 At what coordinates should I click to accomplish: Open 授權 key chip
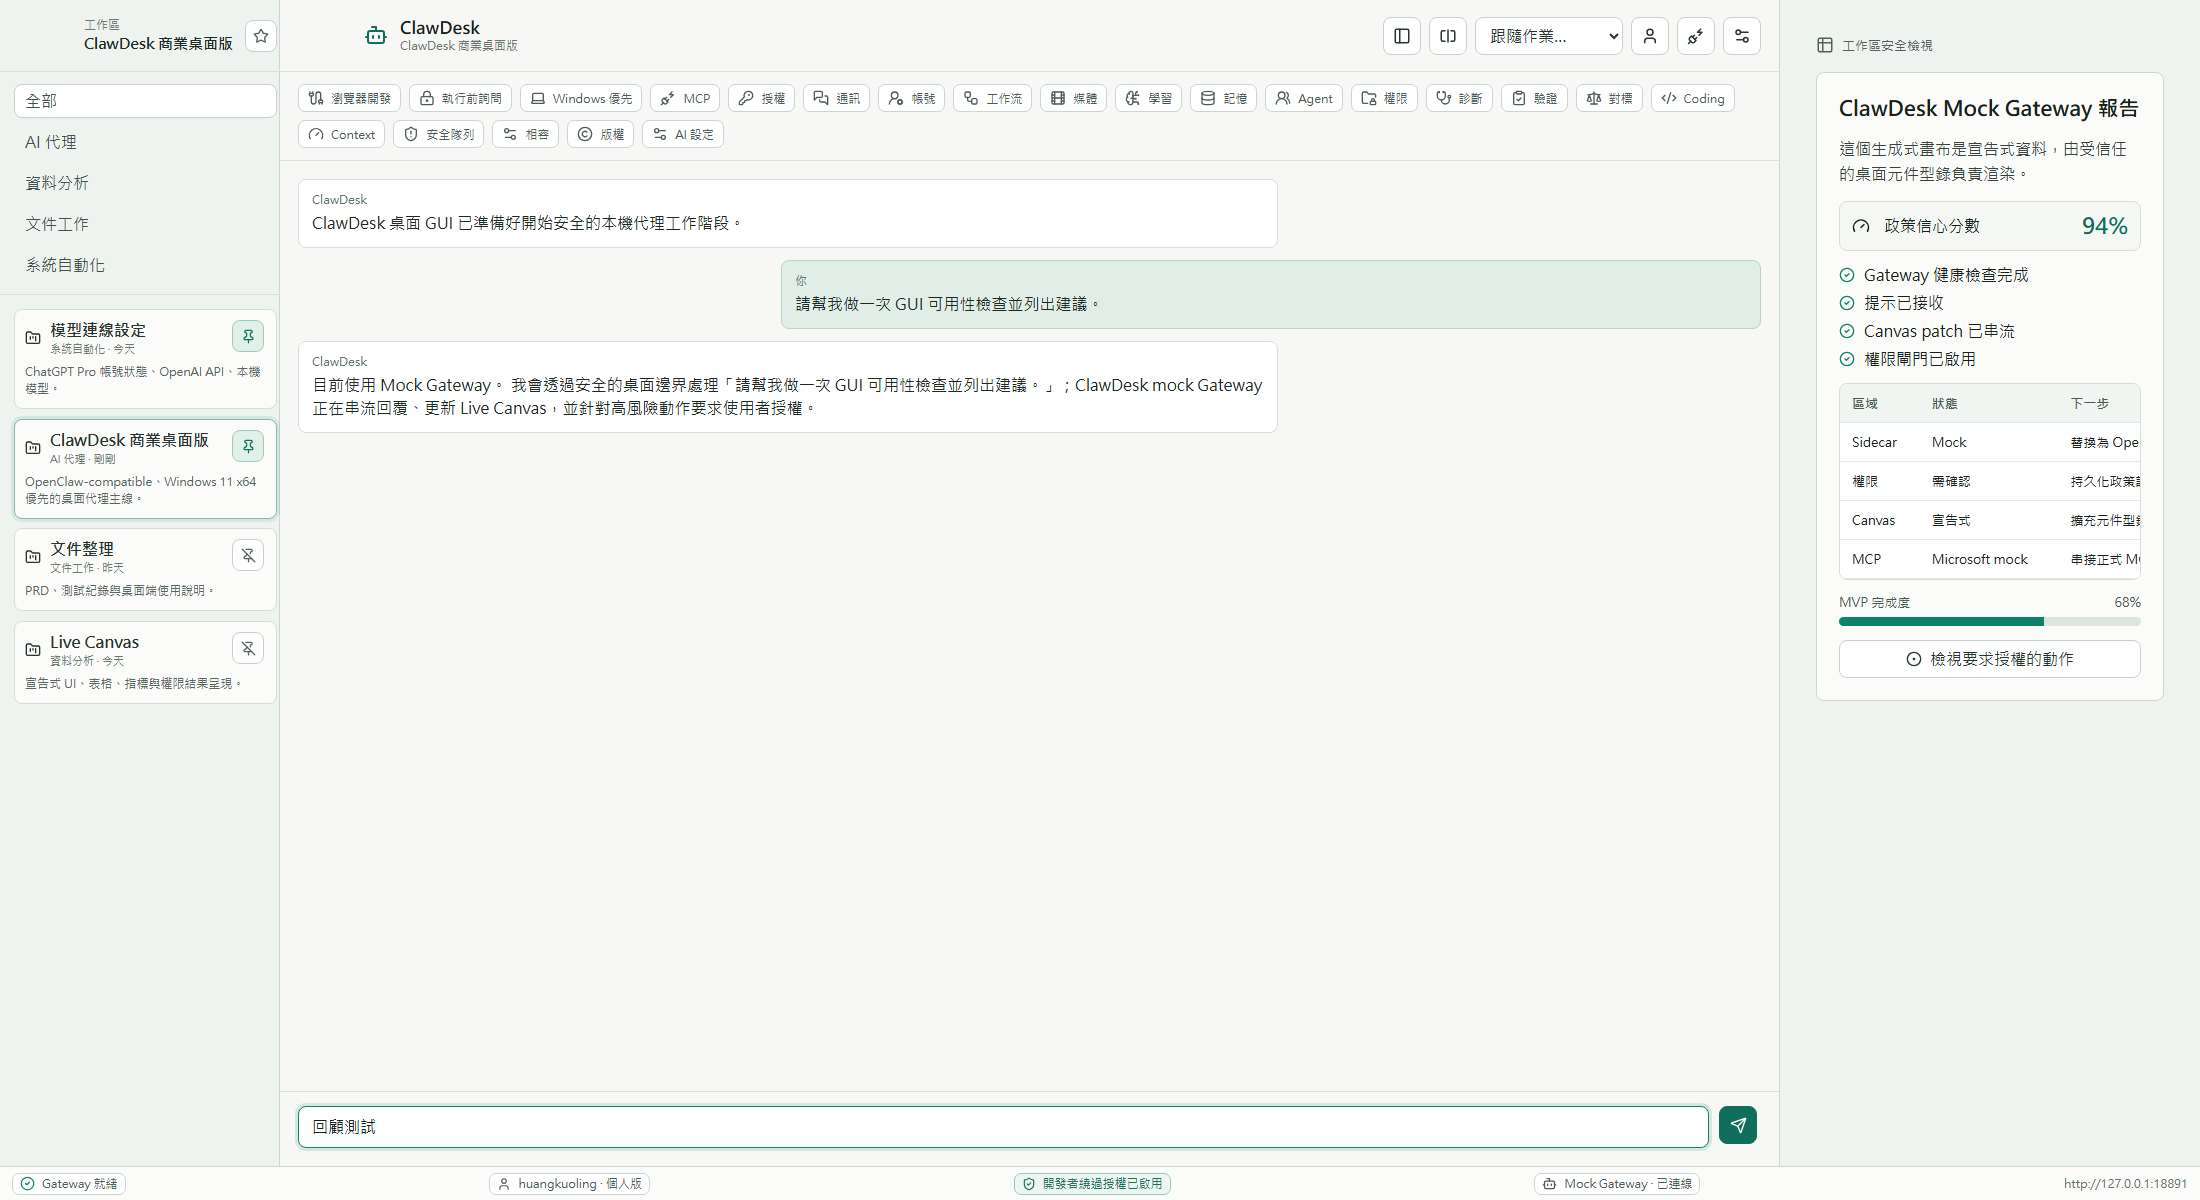click(x=761, y=98)
